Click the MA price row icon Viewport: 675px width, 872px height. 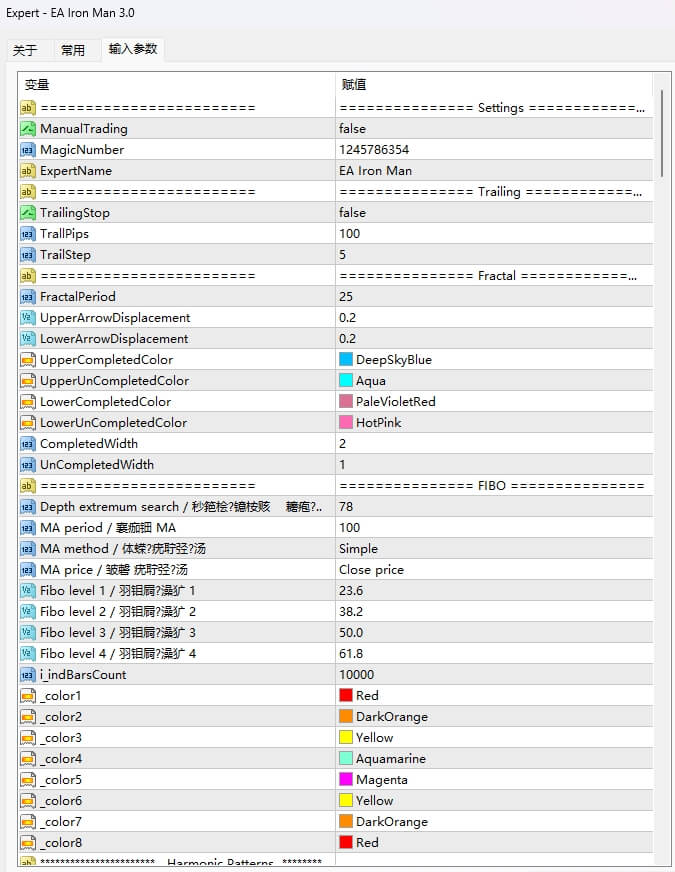point(28,570)
